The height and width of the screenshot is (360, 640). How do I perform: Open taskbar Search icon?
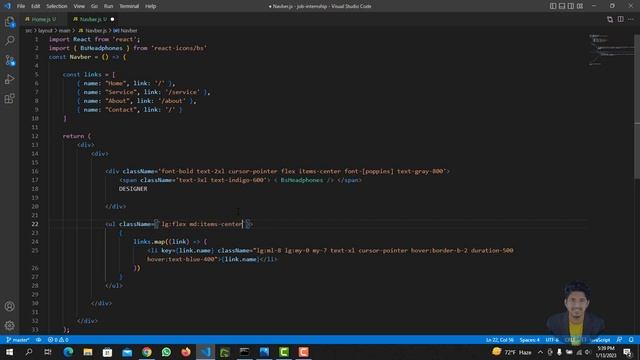pos(29,352)
